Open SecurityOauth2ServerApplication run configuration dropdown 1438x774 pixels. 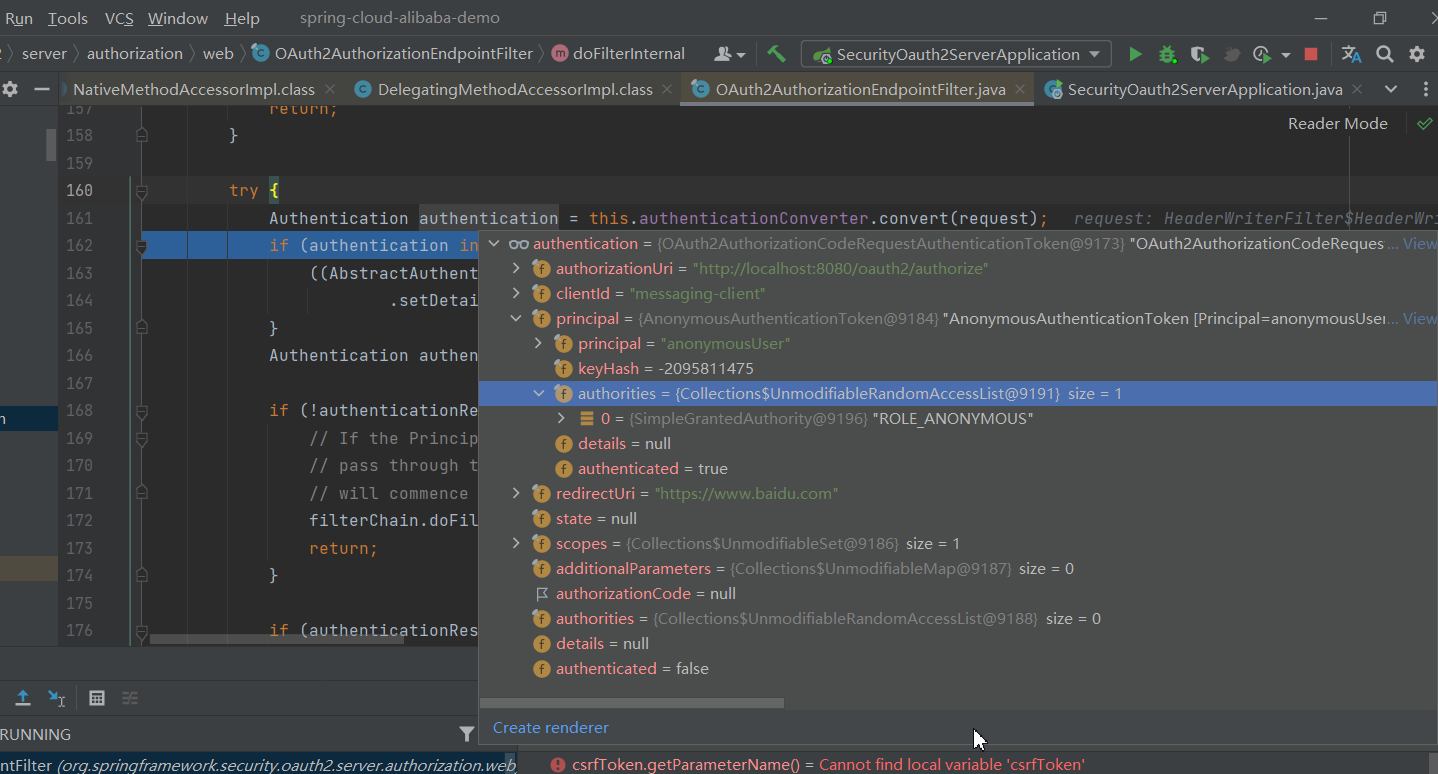pyautogui.click(x=957, y=54)
